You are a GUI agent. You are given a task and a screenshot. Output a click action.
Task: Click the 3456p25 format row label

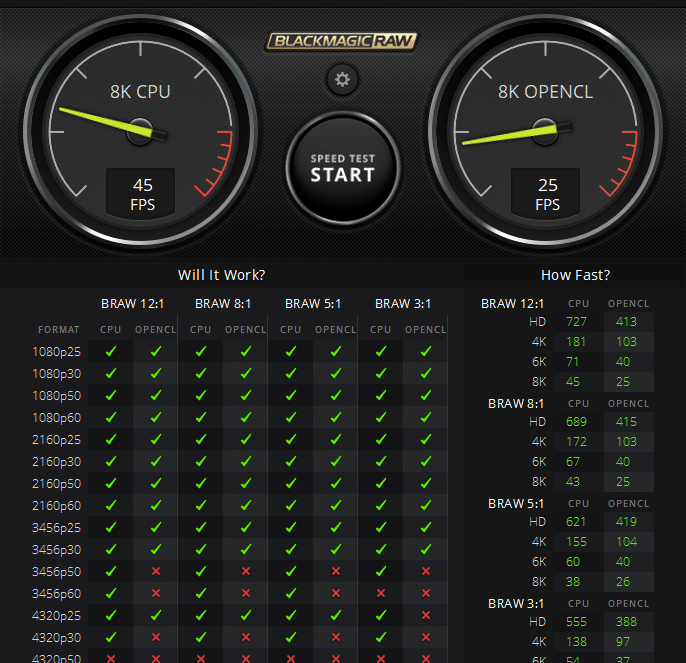click(x=56, y=527)
